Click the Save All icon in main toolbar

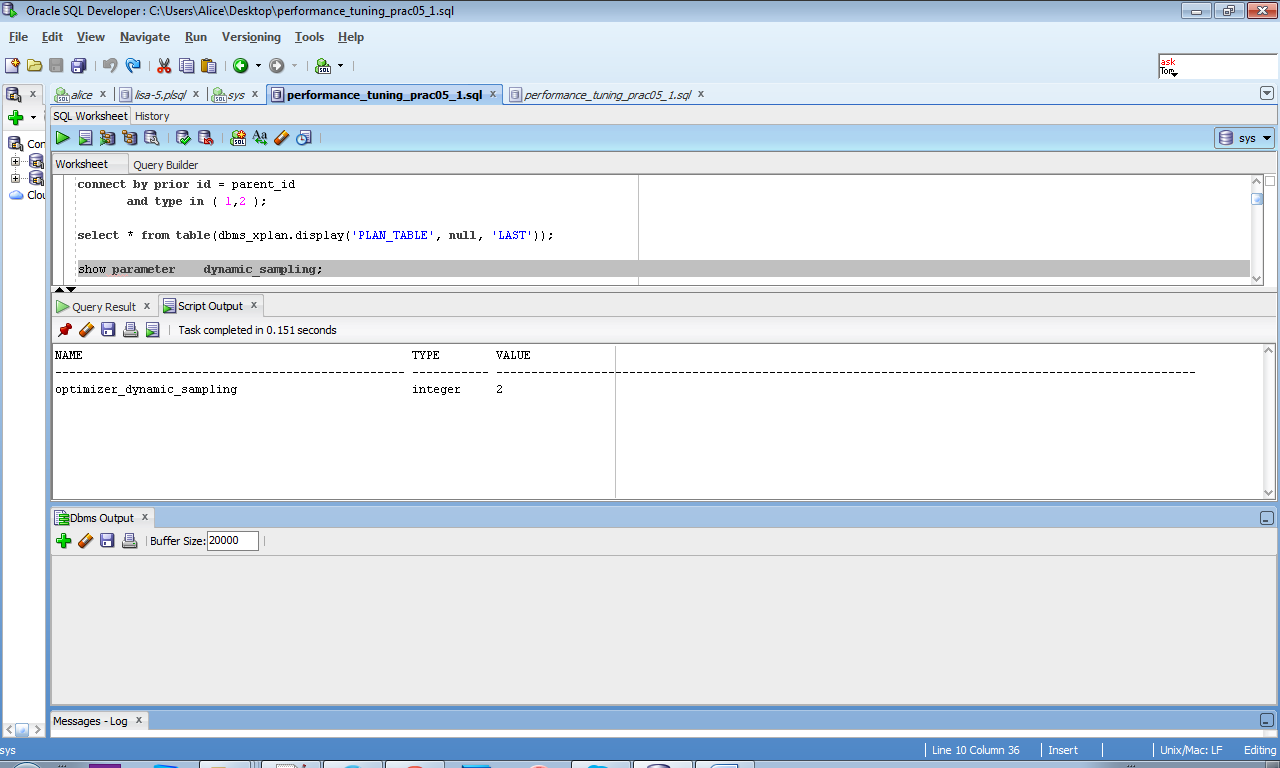pos(78,66)
